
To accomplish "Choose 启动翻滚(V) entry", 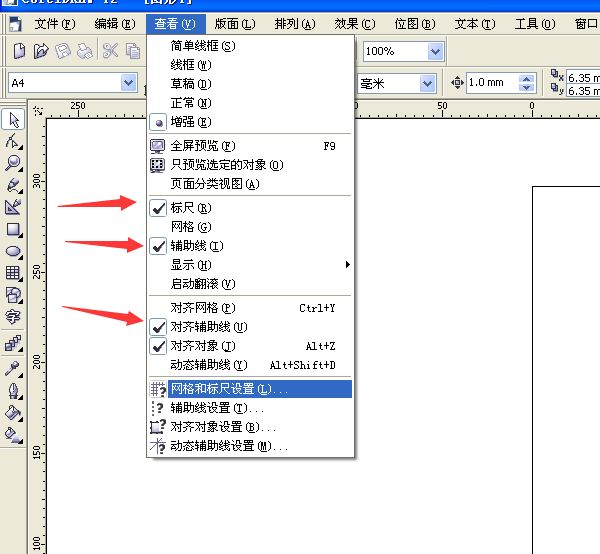I will (x=250, y=284).
